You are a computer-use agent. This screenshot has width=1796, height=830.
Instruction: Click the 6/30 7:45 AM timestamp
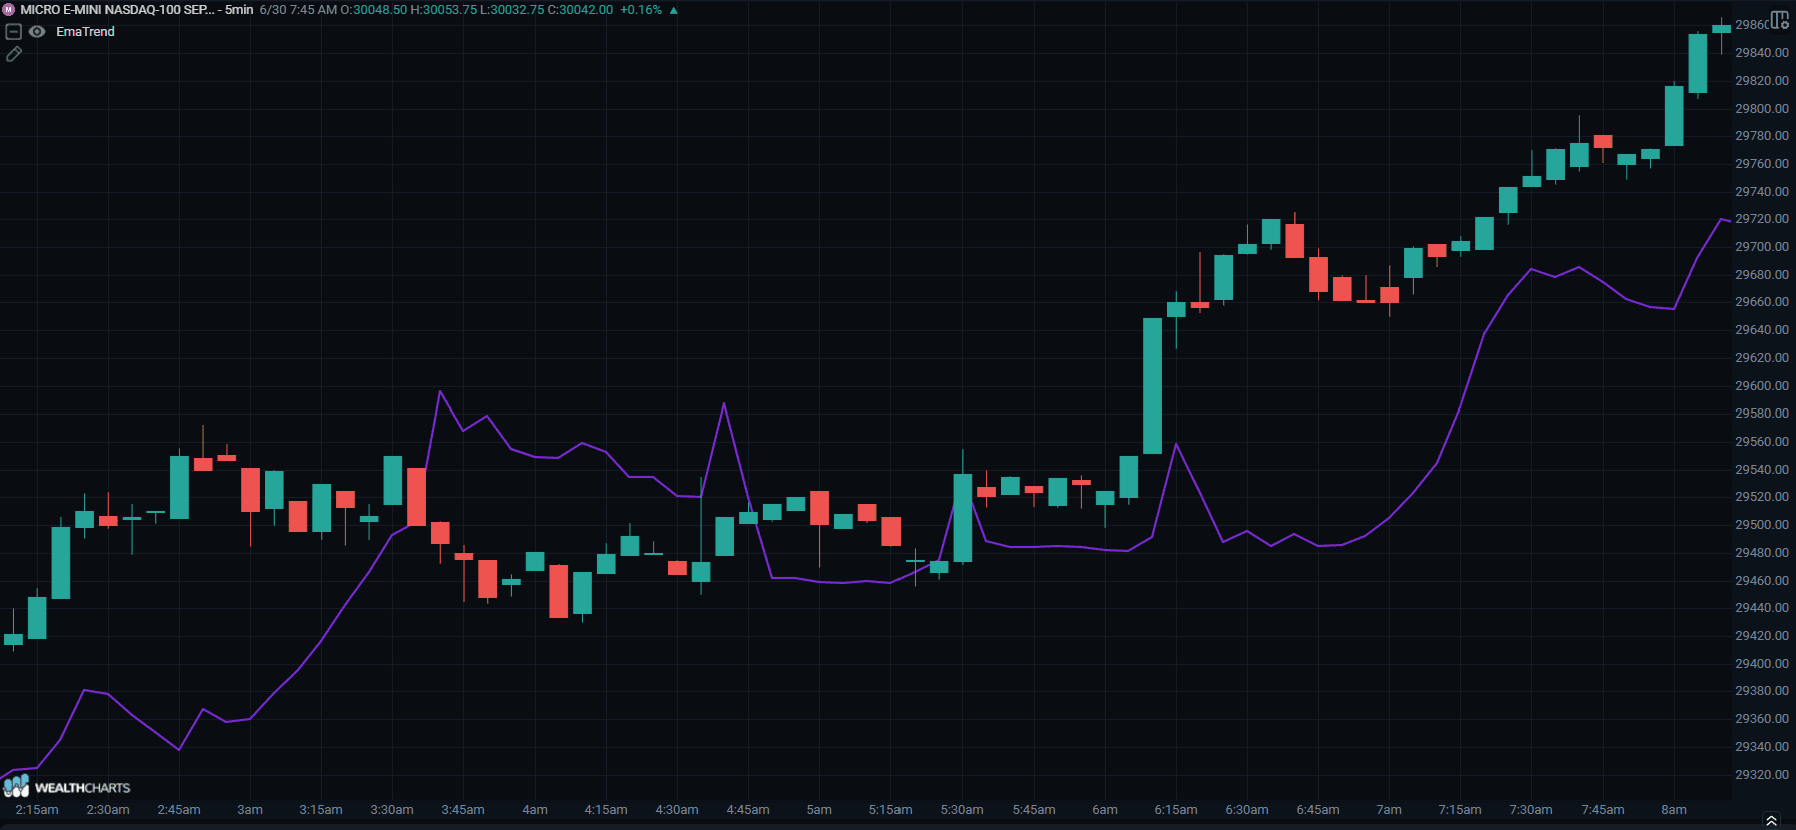[298, 10]
